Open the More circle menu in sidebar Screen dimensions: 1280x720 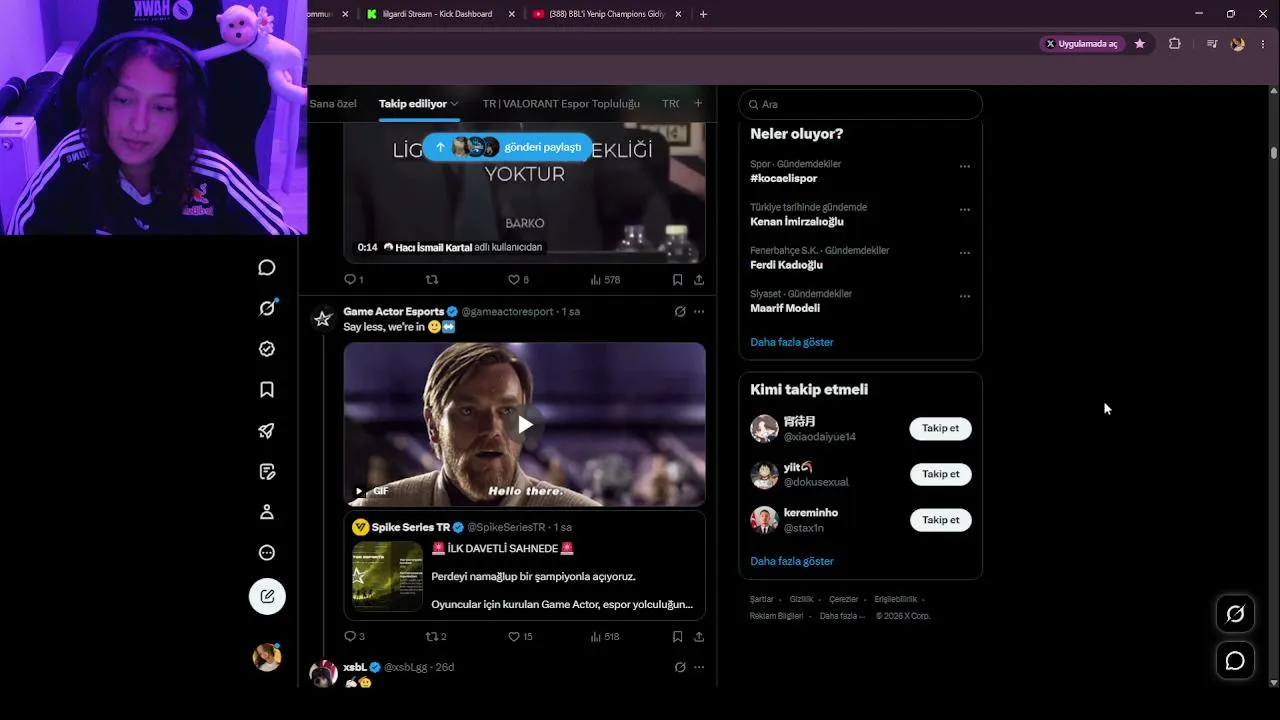click(267, 553)
